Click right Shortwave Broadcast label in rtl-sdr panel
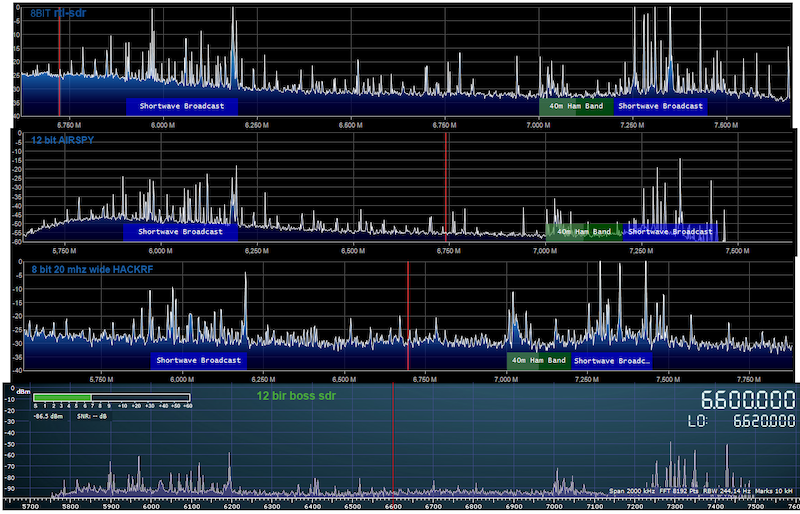 (x=659, y=105)
